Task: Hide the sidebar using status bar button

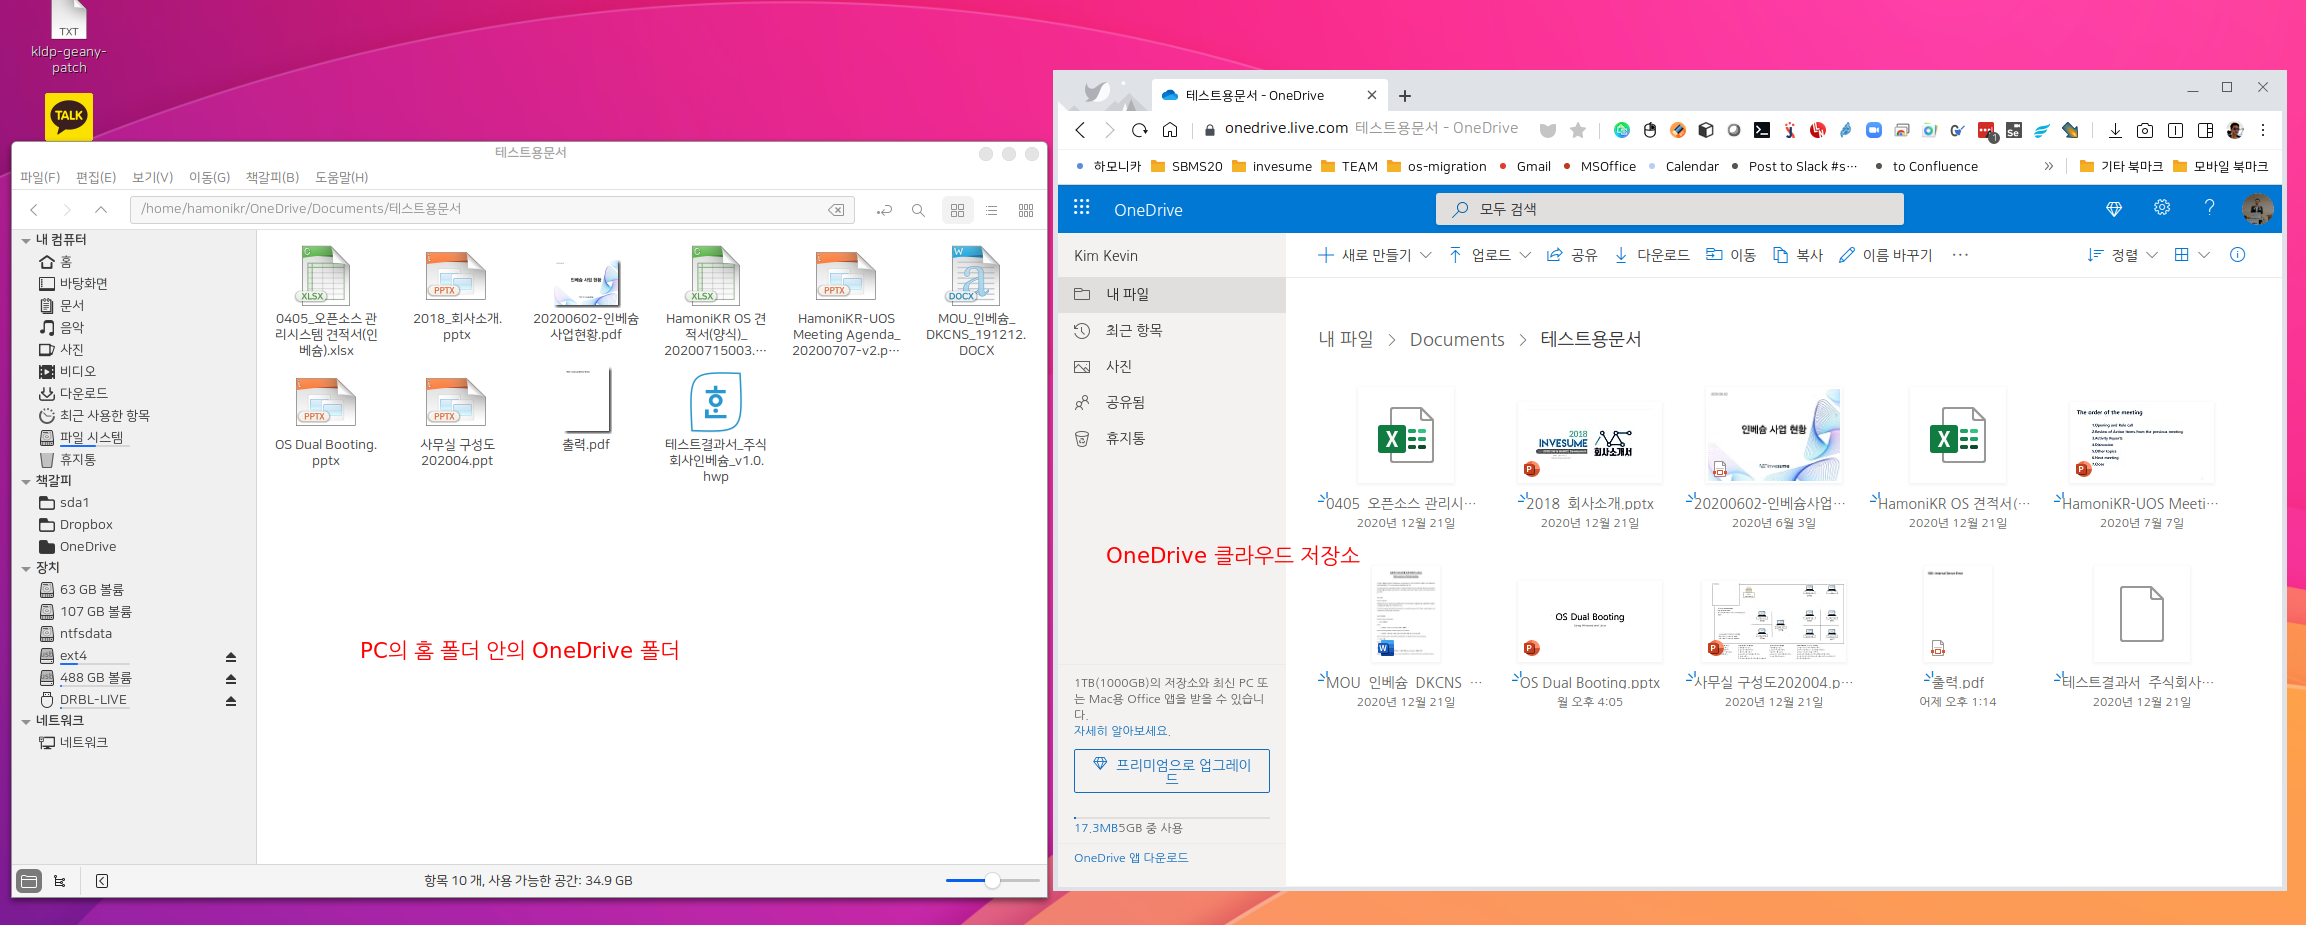Action: (102, 881)
